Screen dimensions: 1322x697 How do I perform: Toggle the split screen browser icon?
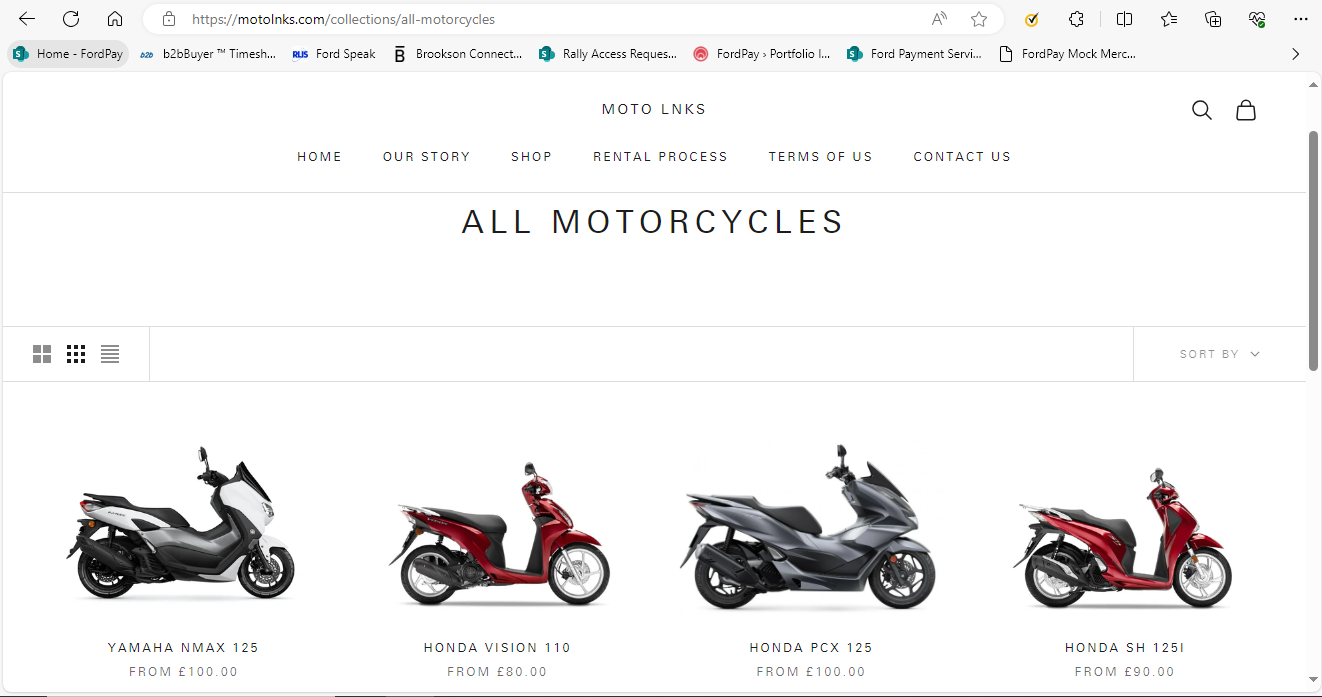[x=1124, y=19]
